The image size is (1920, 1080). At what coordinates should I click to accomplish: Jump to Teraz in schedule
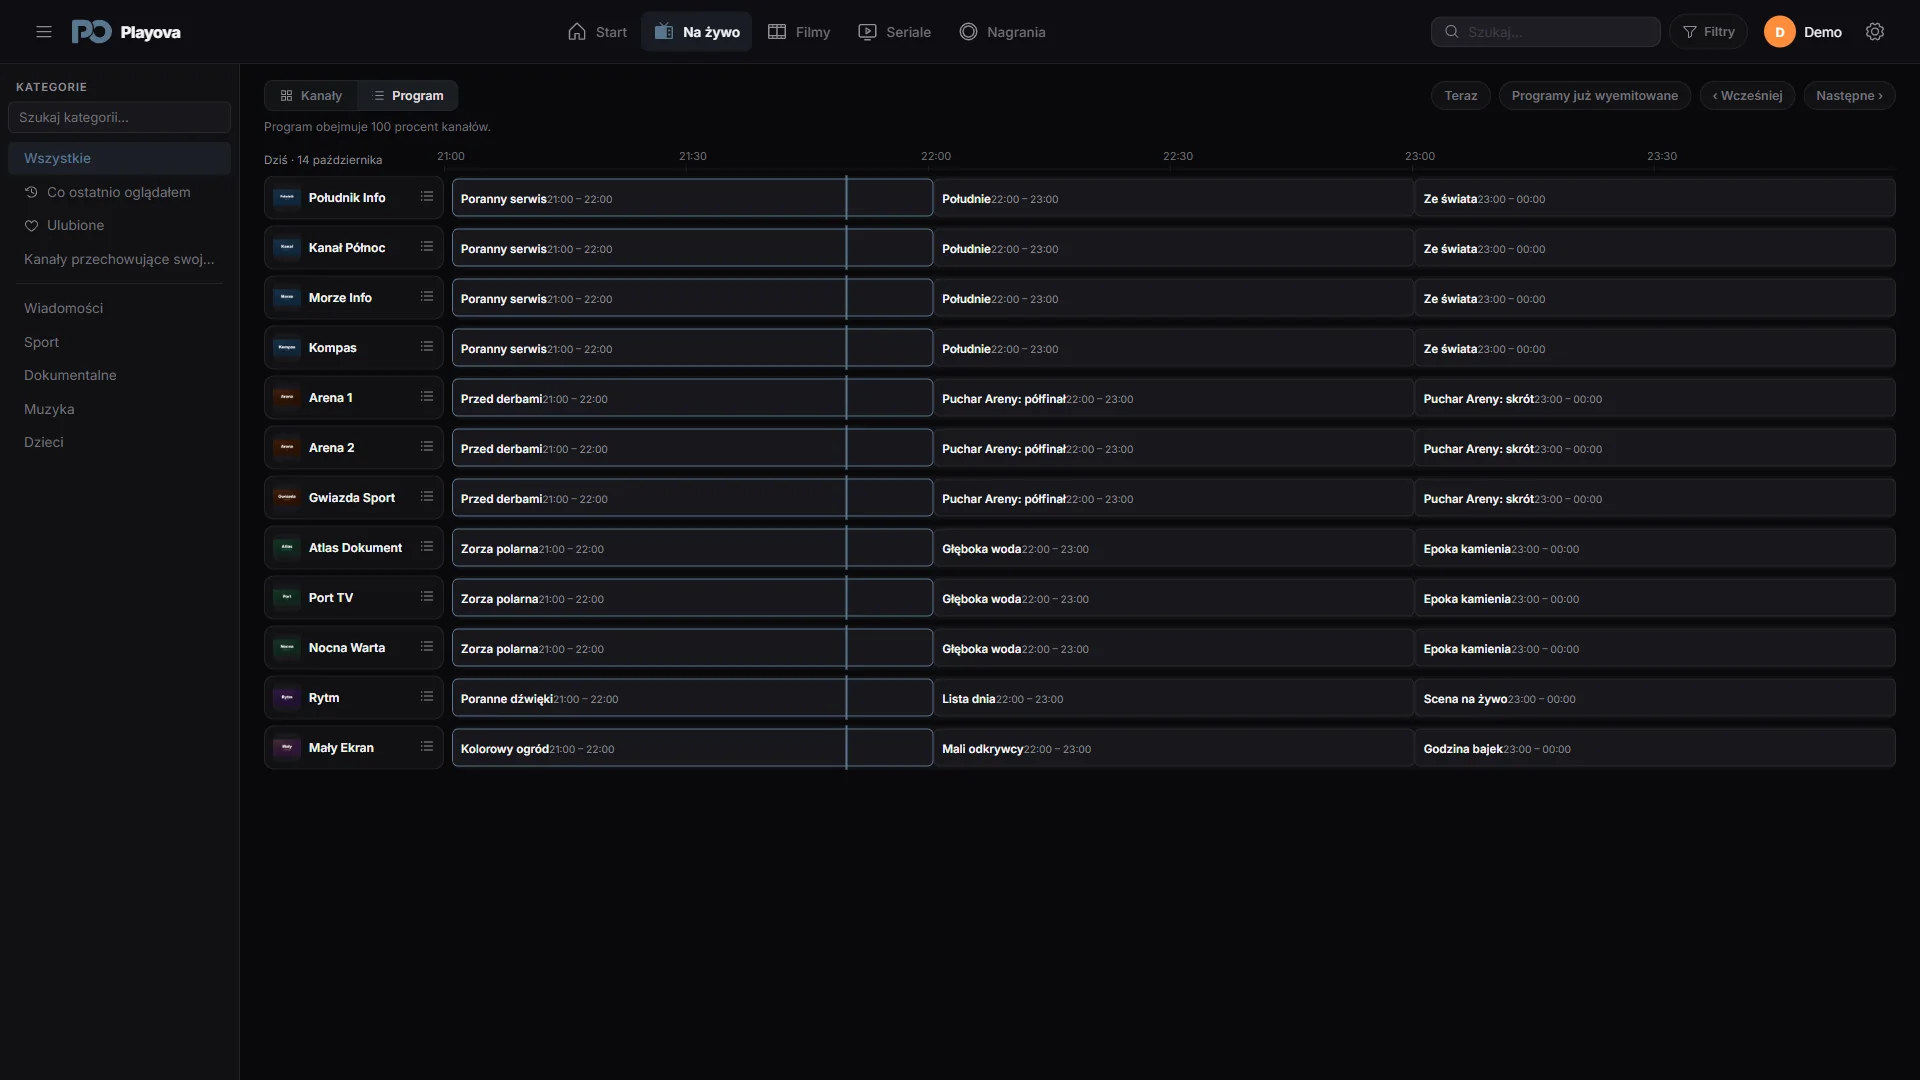click(x=1461, y=96)
